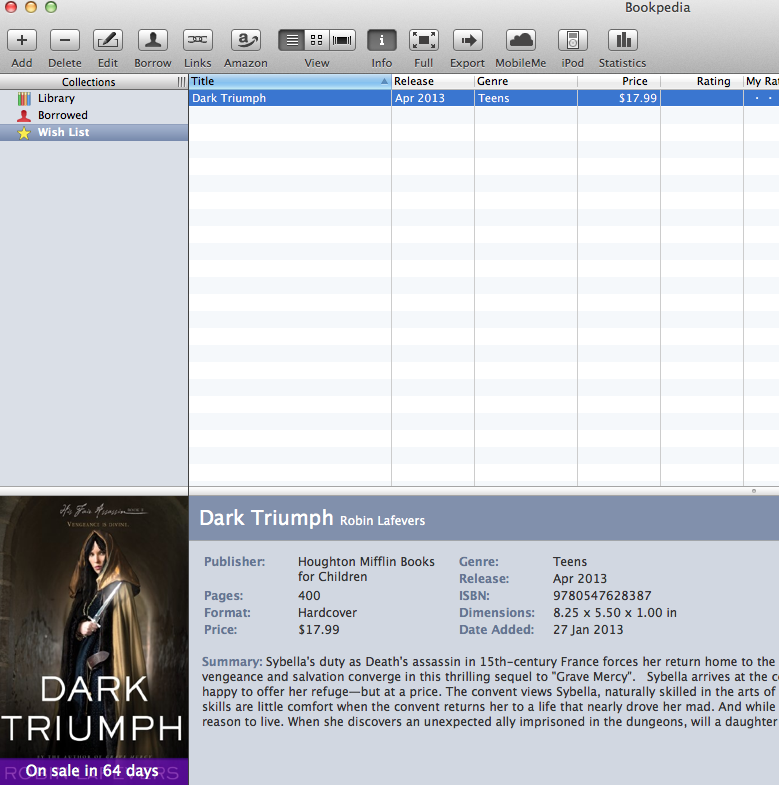Click the ISBN value 9780547628387

tap(602, 596)
